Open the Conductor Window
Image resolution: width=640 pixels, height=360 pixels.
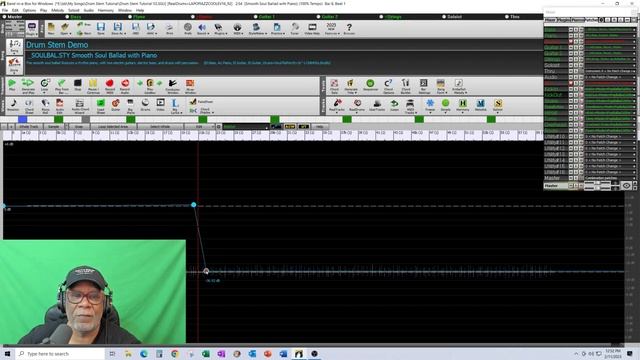click(x=173, y=86)
